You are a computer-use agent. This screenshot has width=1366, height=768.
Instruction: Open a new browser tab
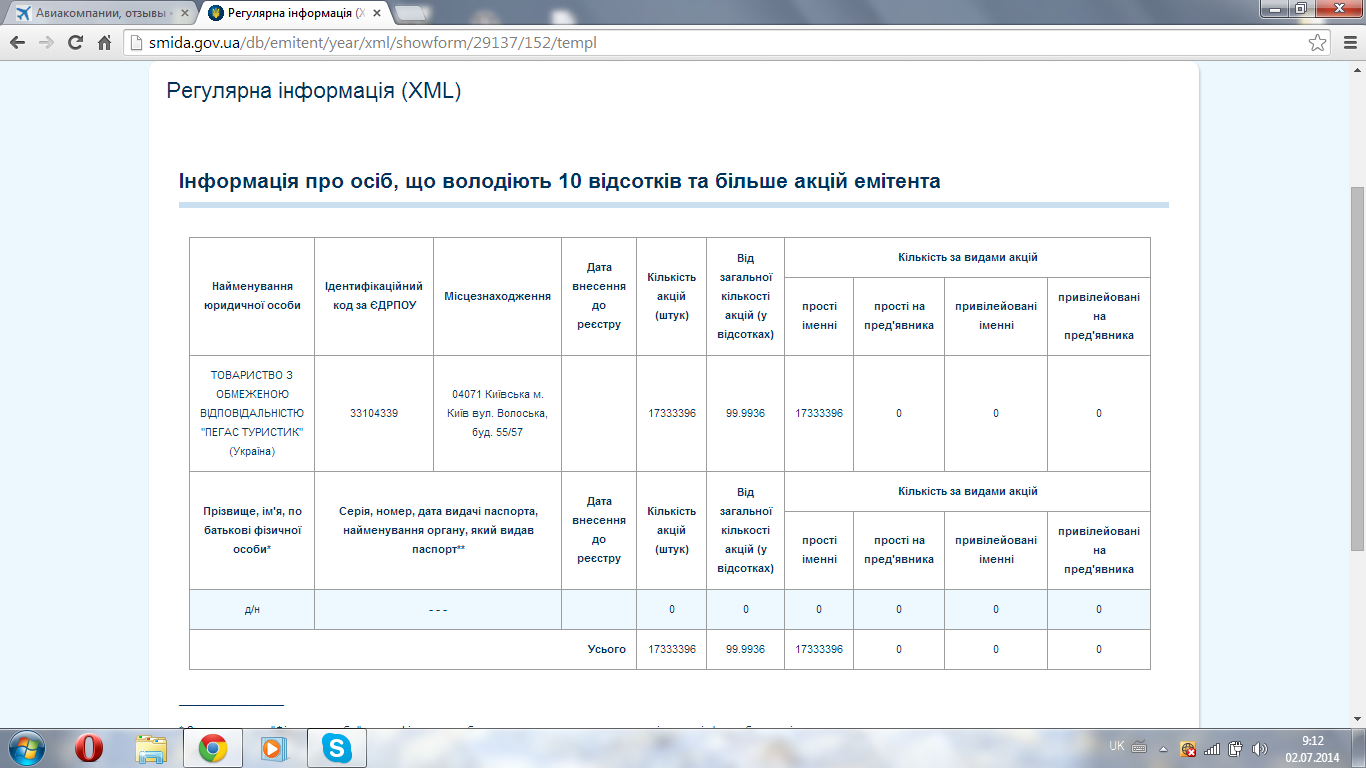408,14
